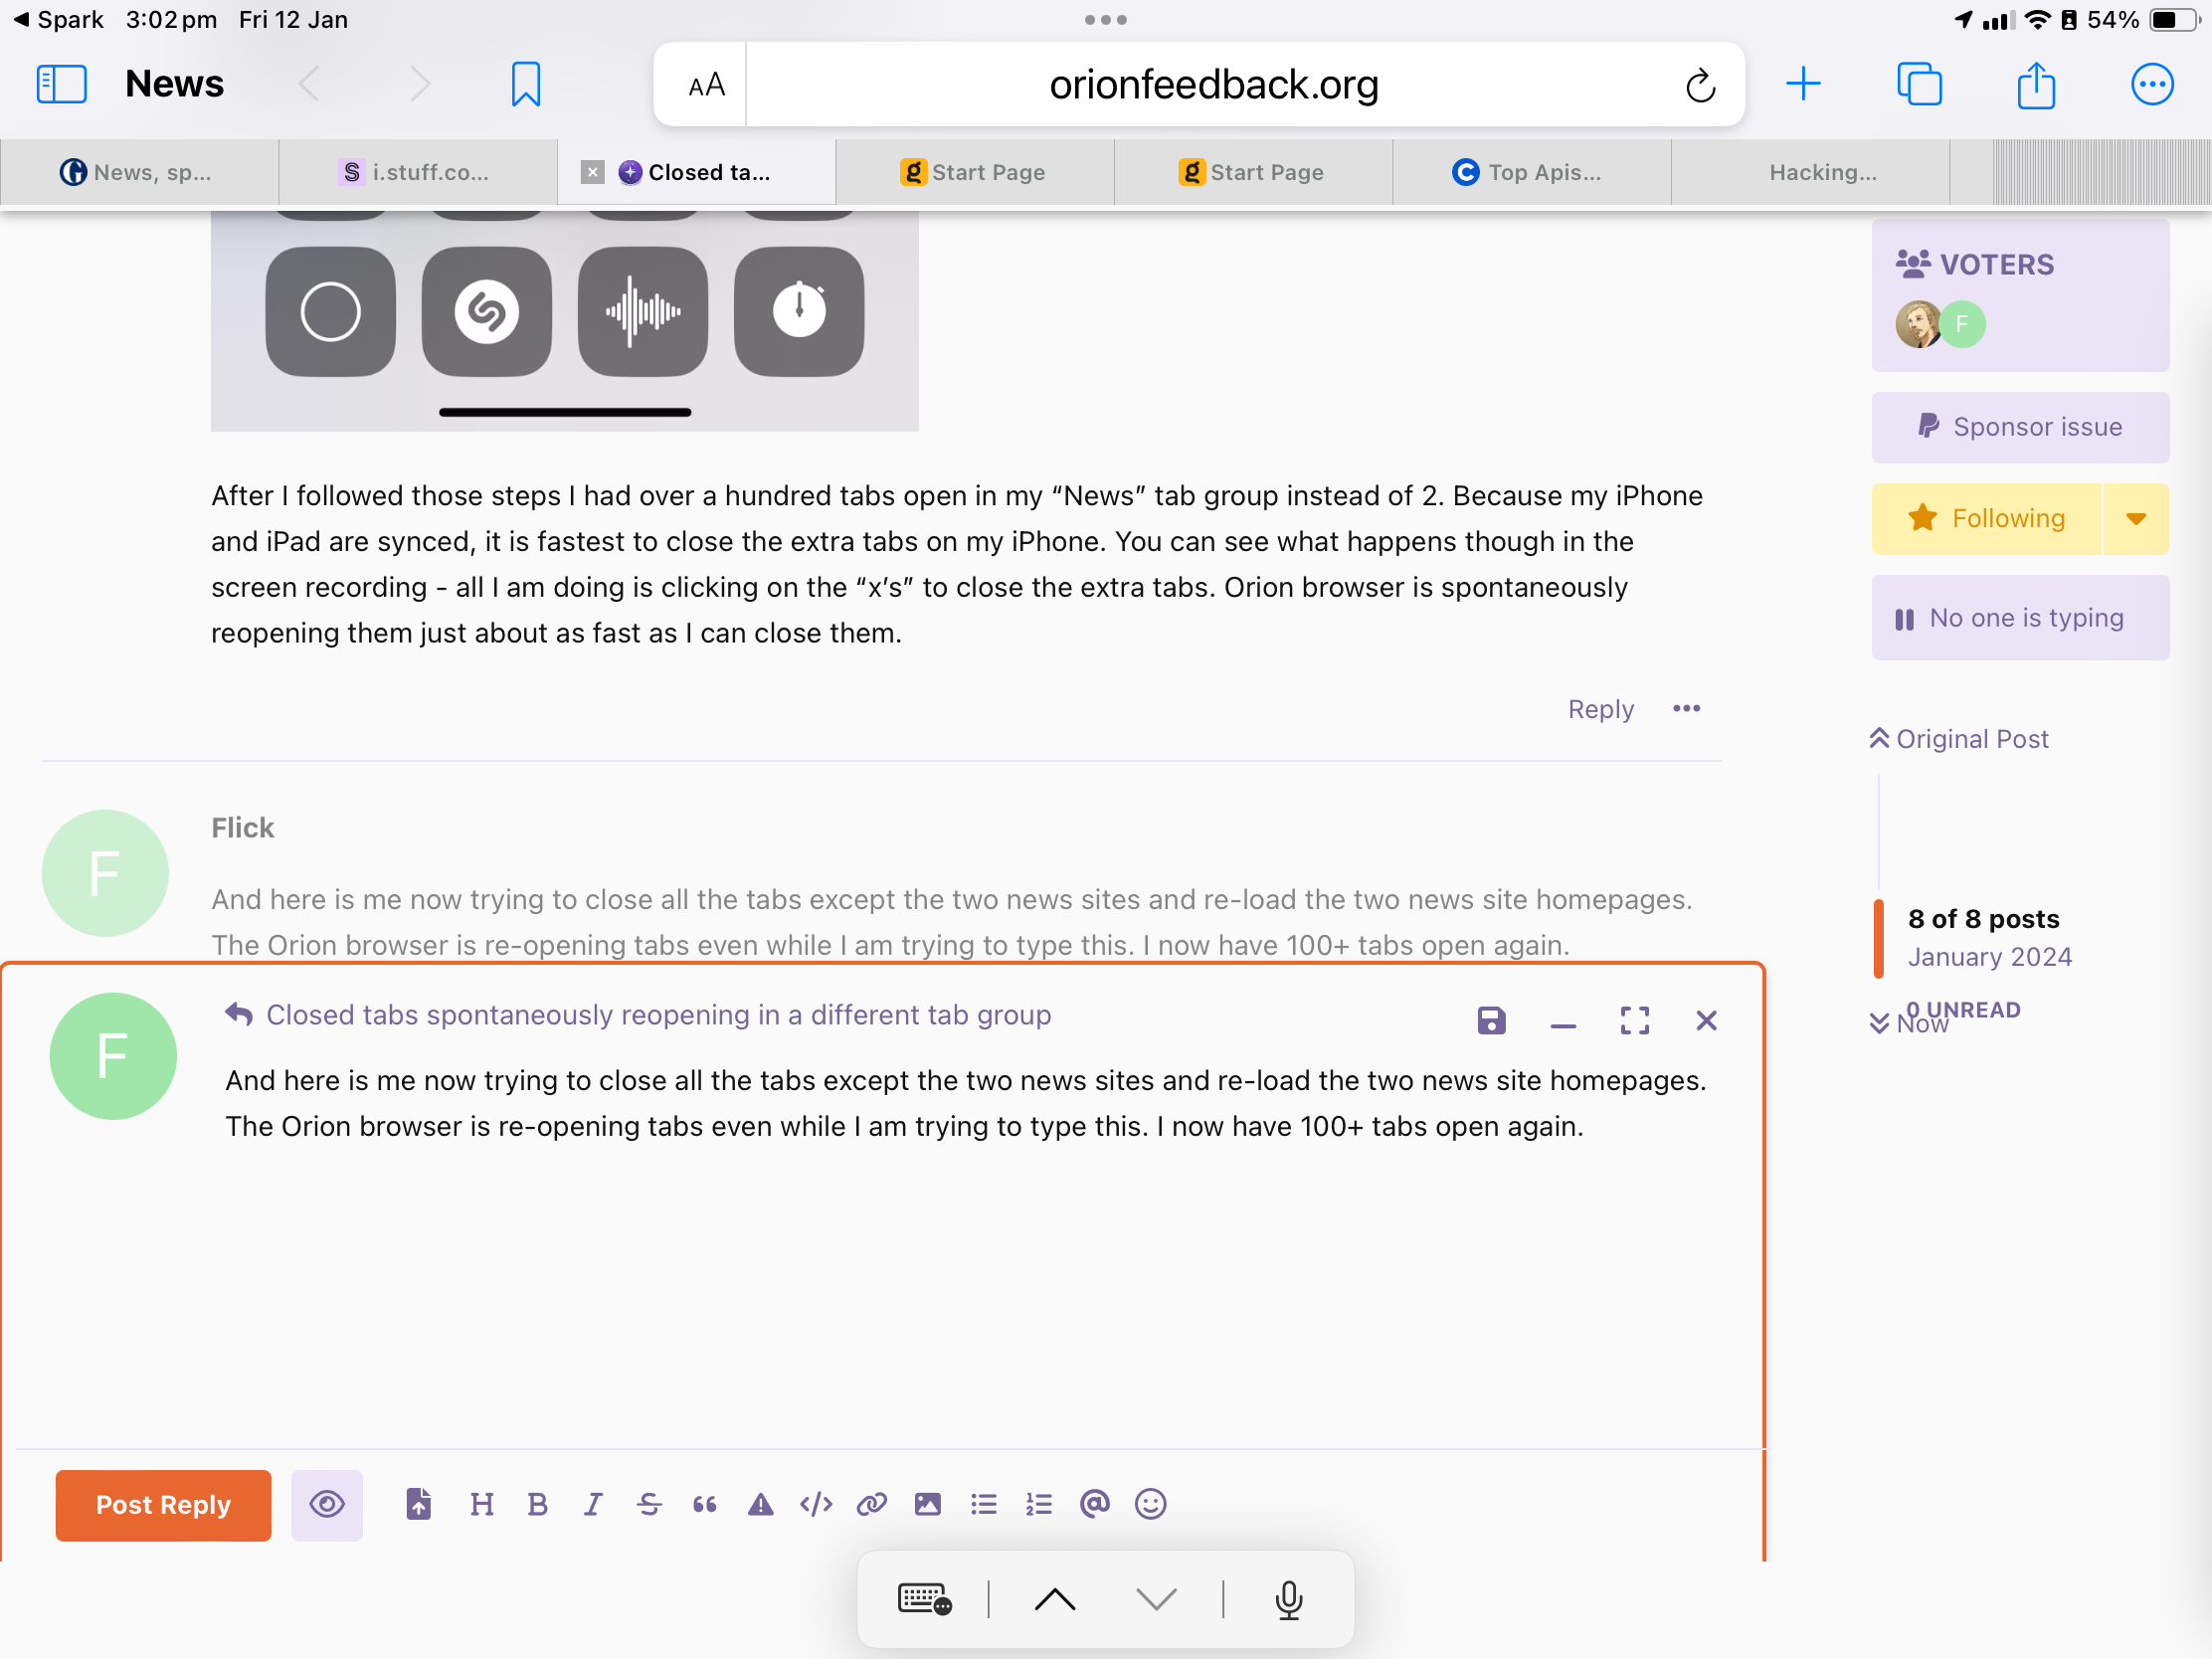Expand the reply thread ellipsis menu

point(1686,707)
